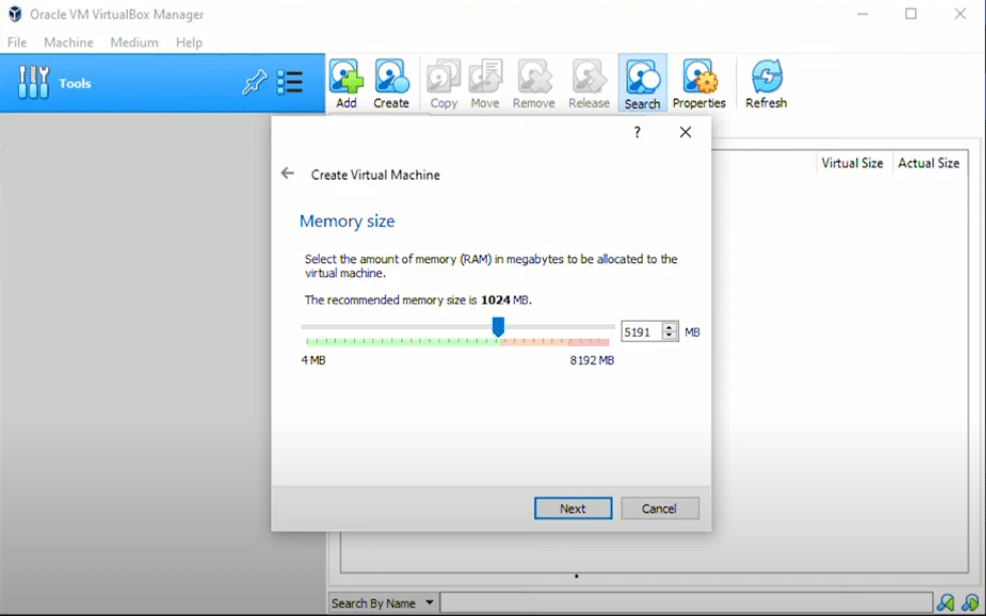Increase memory with spinbox up arrow
Viewport: 986px width, 616px height.
670,327
